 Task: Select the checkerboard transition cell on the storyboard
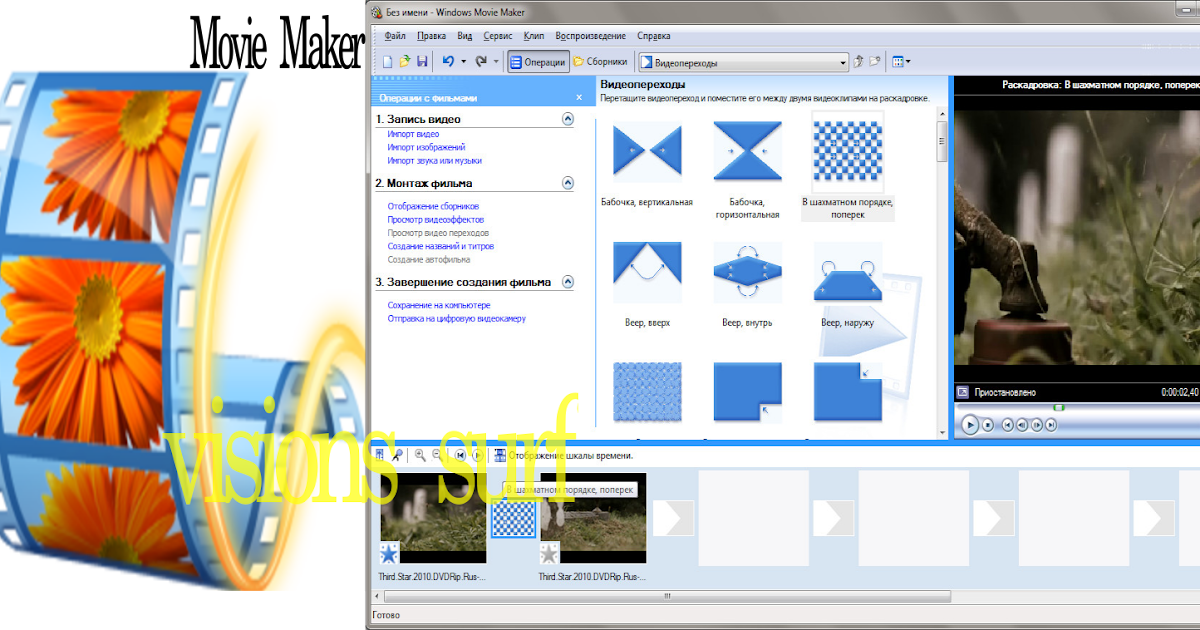tap(514, 518)
